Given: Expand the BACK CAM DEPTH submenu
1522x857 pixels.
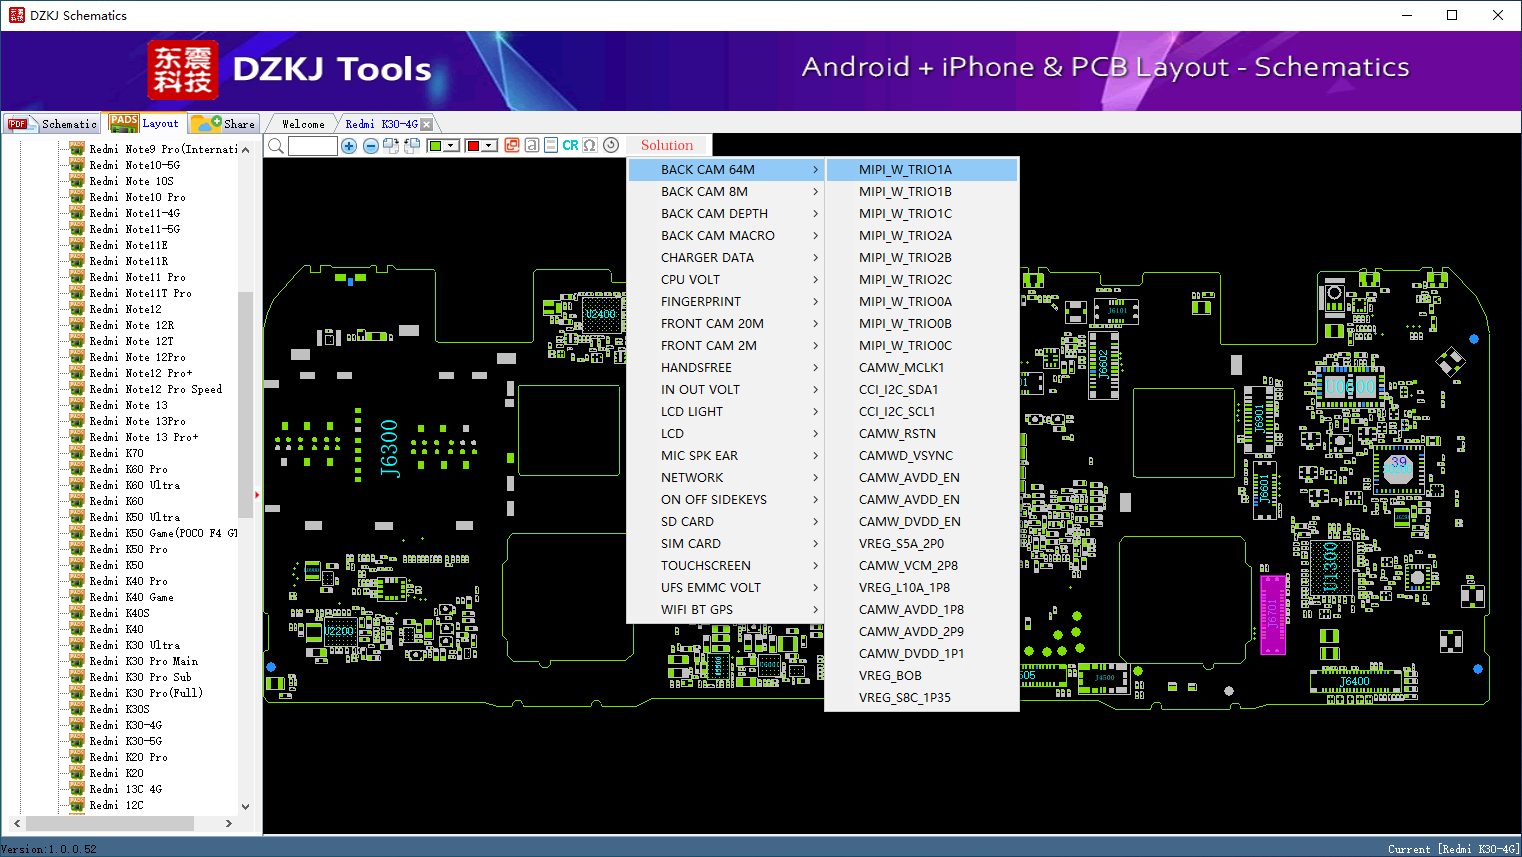Looking at the screenshot, I should pos(725,214).
